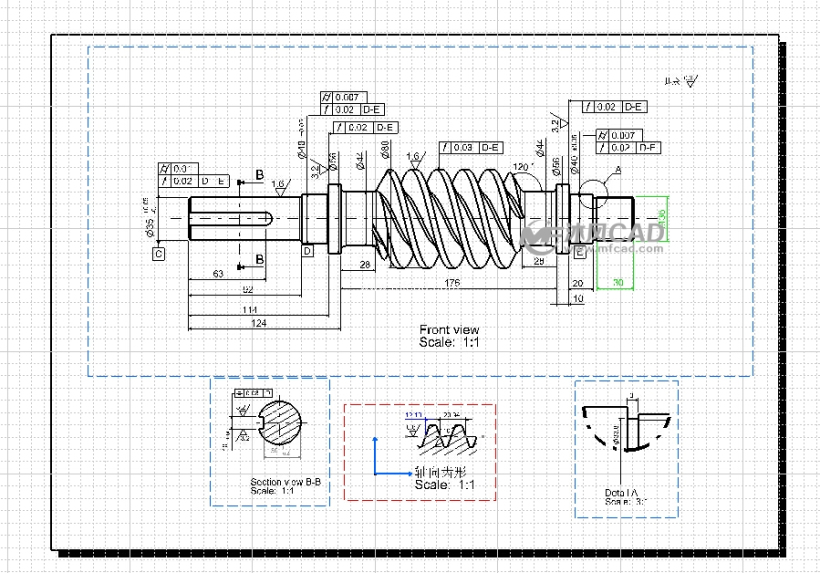Viewport: 820px width, 573px height.
Task: Click the lower B section arrow
Action: (x=248, y=264)
